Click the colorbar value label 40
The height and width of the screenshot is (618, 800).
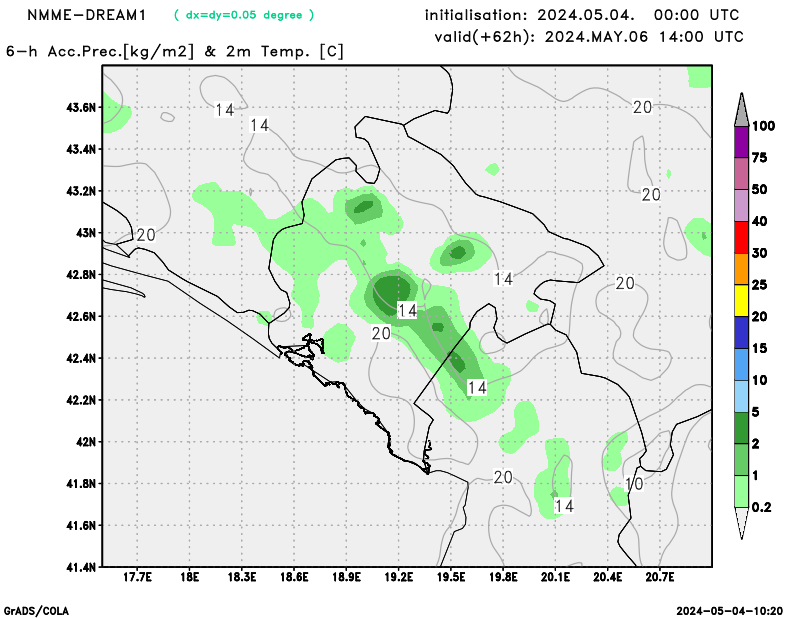tap(760, 221)
